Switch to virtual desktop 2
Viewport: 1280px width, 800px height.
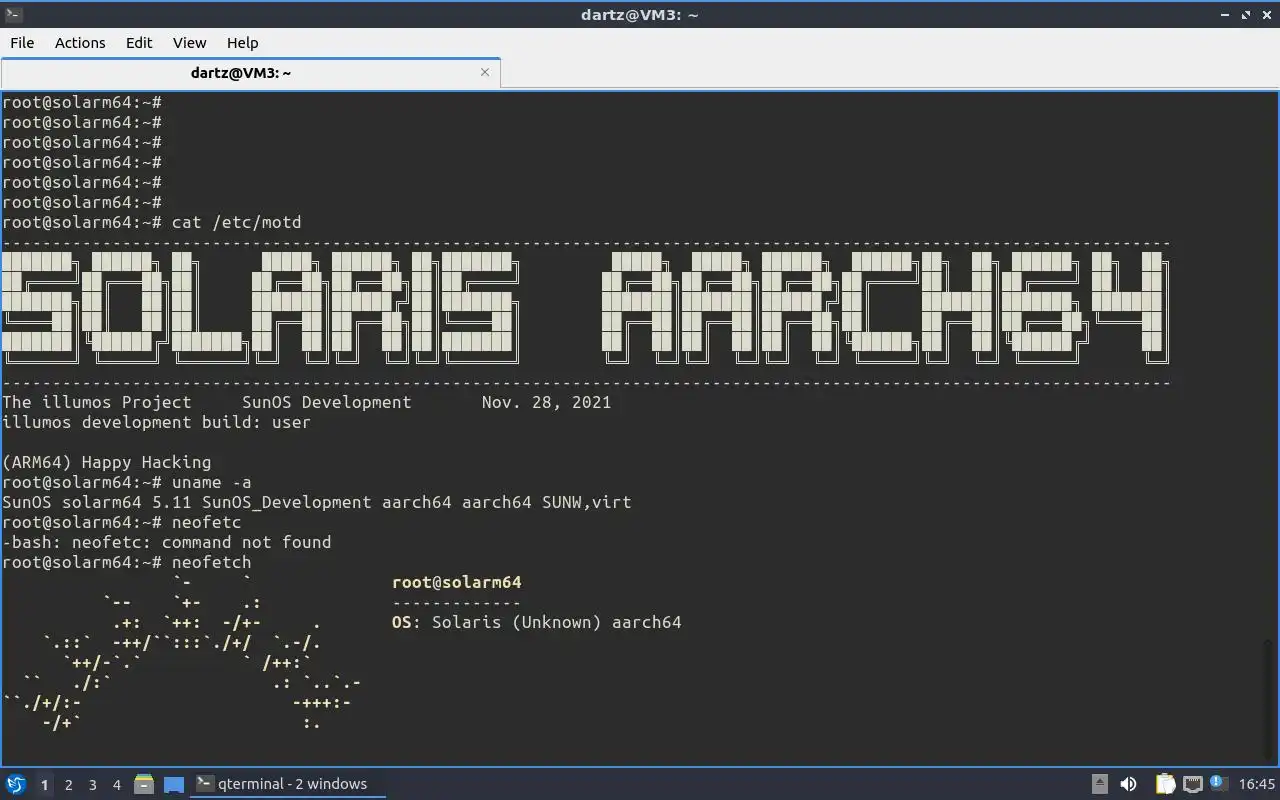tap(68, 785)
